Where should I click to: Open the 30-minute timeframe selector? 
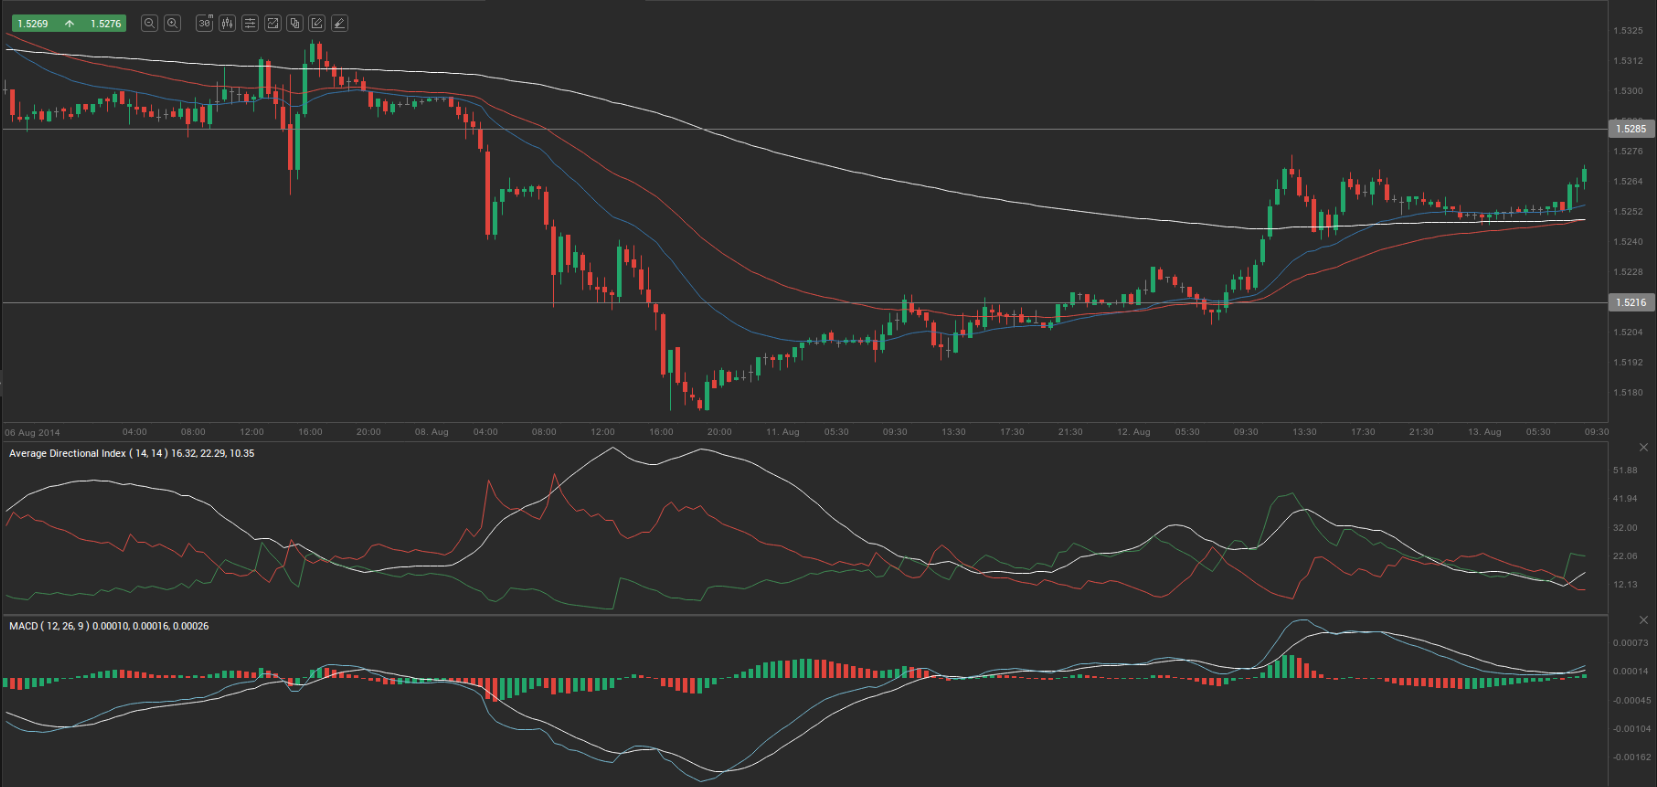tap(205, 23)
